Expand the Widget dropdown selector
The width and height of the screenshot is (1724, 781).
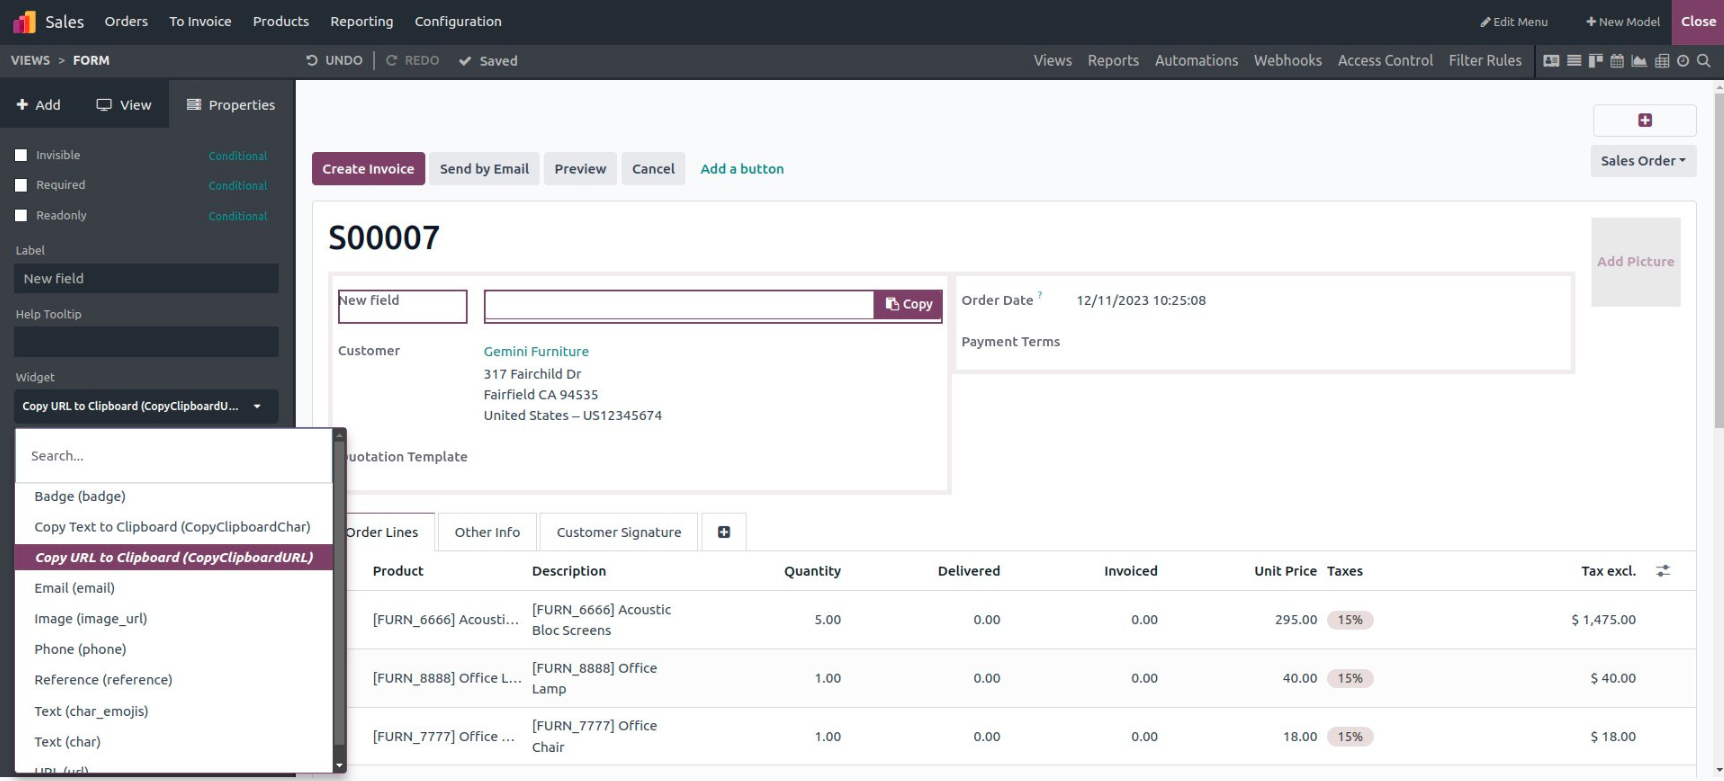coord(145,406)
